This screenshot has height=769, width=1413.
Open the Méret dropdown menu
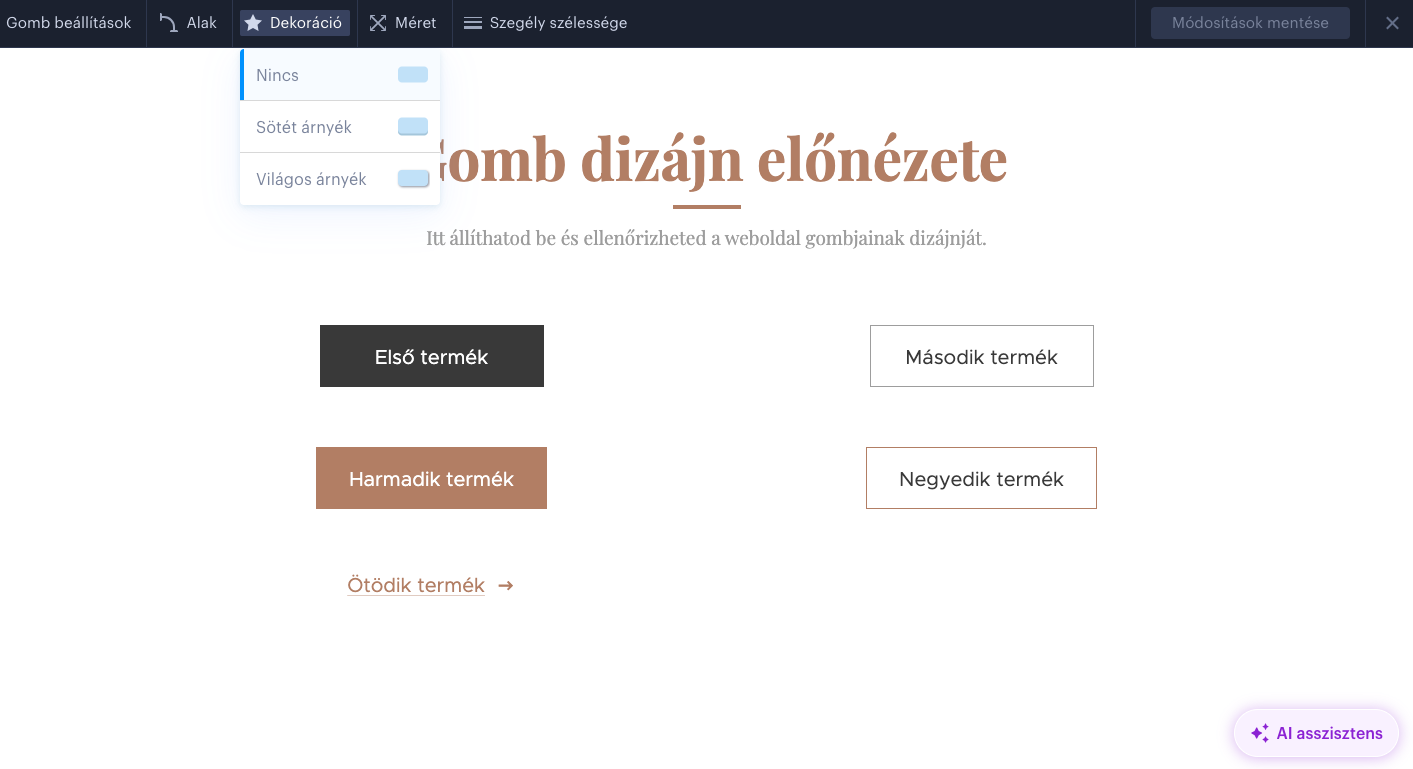(404, 23)
